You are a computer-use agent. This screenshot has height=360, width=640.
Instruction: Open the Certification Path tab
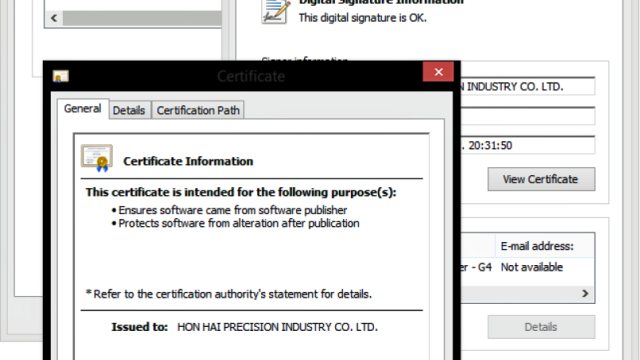198,110
